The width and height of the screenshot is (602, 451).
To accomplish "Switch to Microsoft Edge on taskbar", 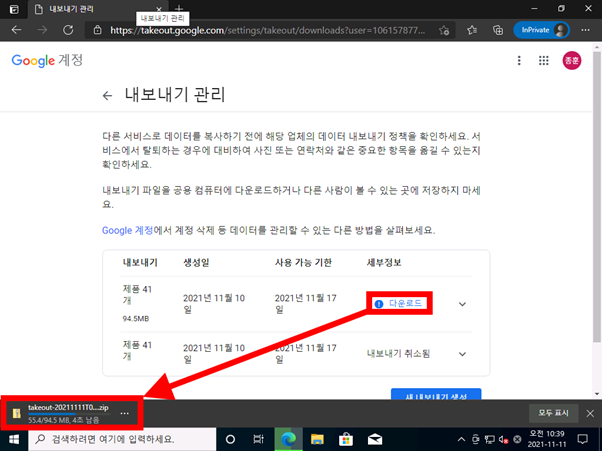I will coord(288,439).
